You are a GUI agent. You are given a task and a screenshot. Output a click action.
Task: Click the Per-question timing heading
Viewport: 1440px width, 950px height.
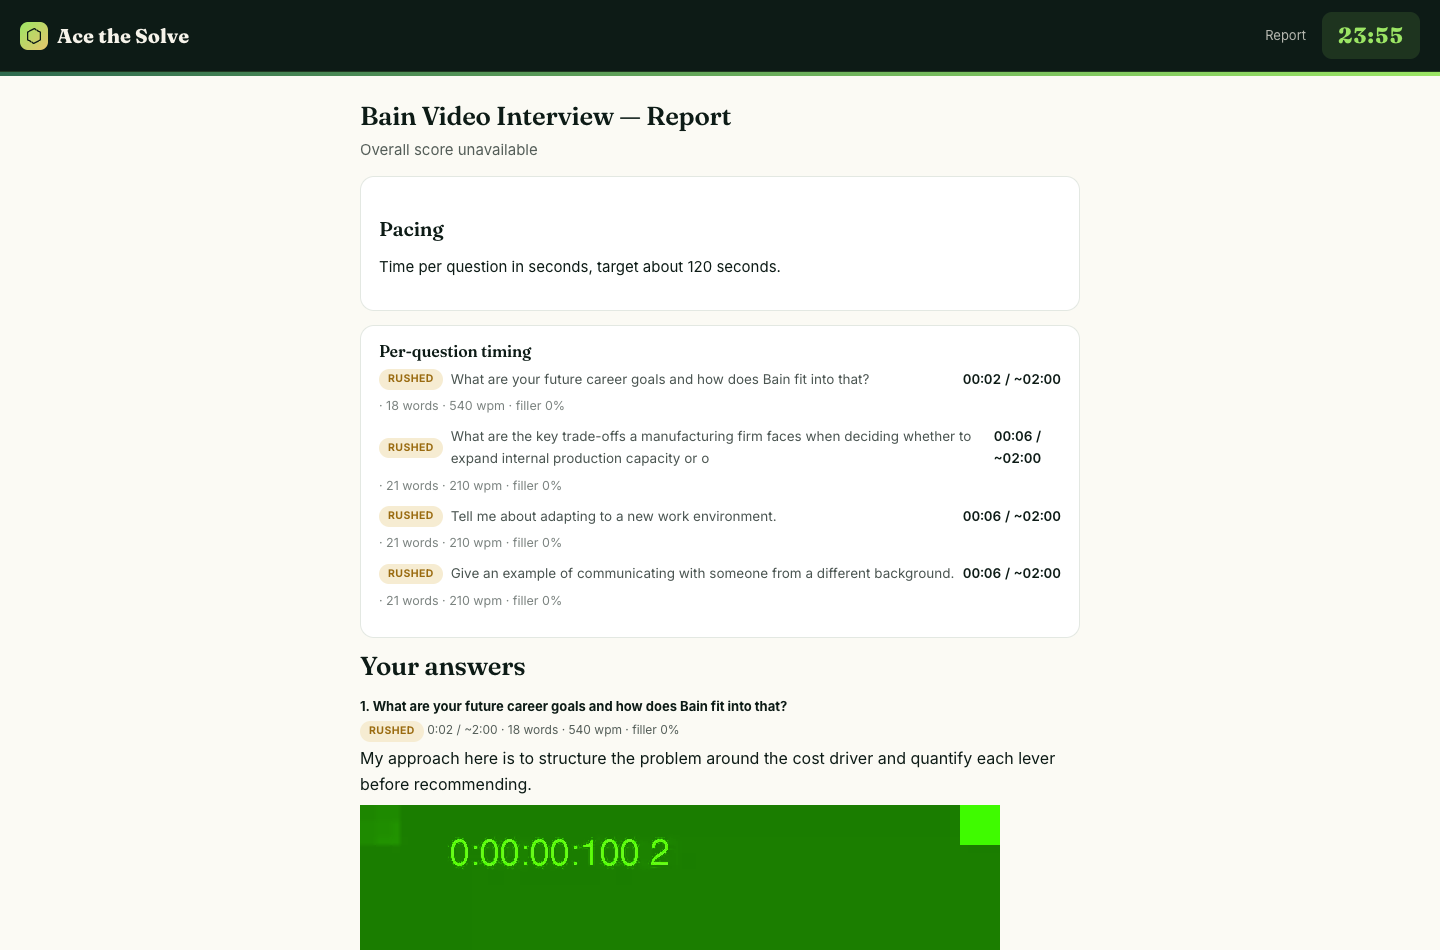pos(455,351)
